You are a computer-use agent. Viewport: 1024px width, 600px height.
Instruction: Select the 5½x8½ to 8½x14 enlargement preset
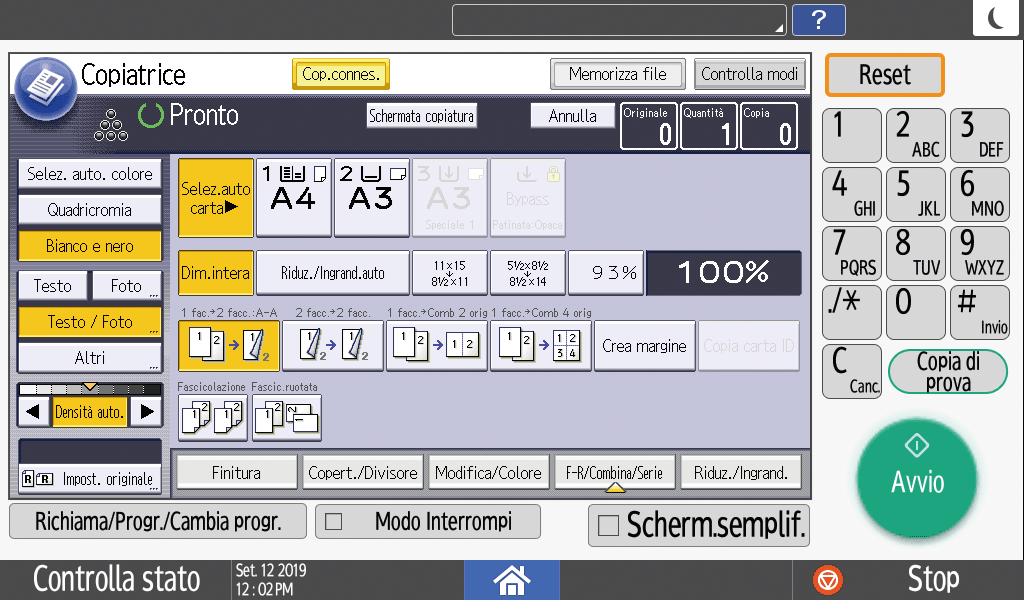[528, 273]
